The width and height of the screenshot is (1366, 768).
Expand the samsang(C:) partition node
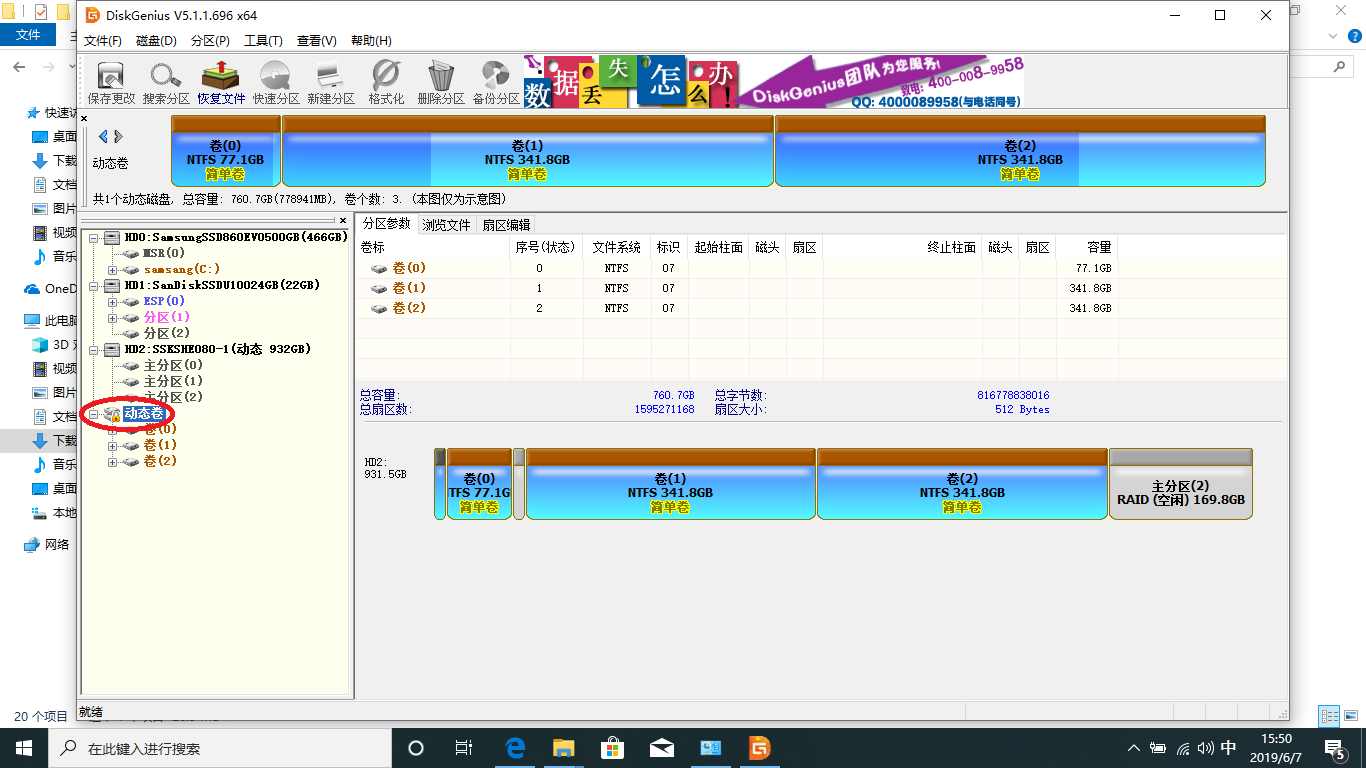113,269
